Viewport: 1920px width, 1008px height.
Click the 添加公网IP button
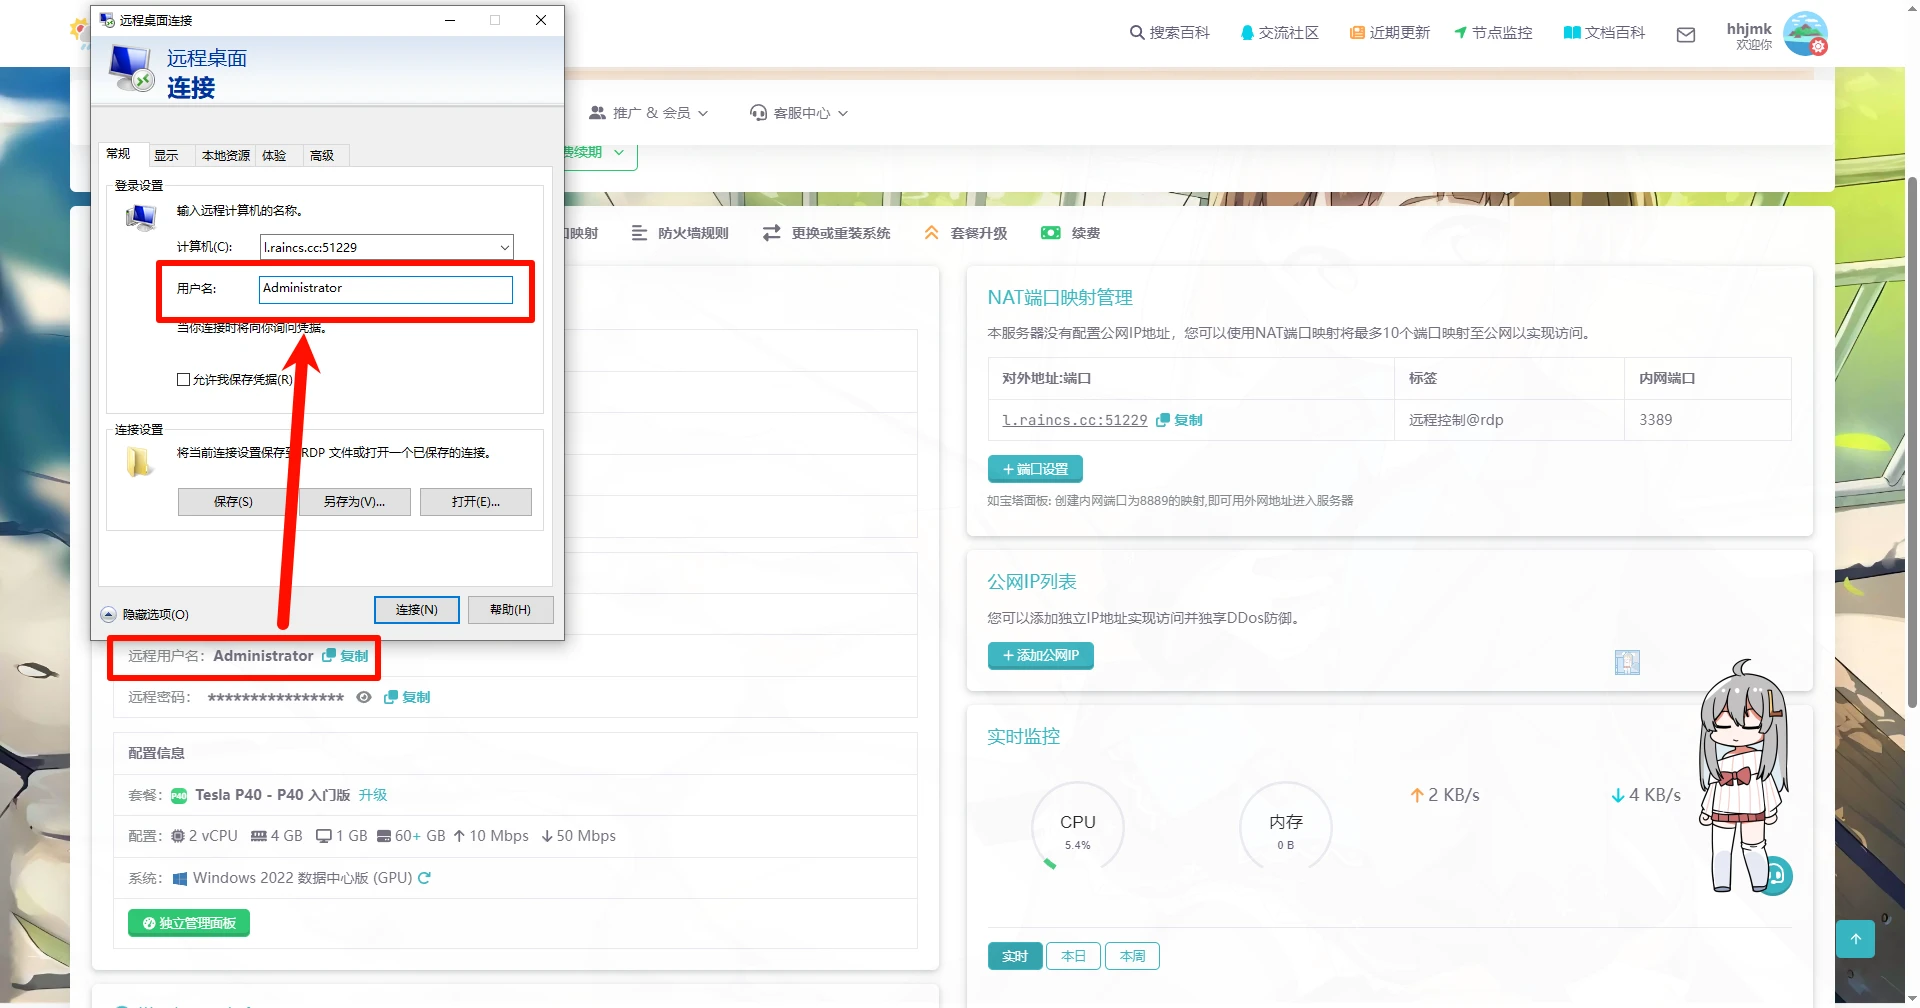tap(1040, 656)
